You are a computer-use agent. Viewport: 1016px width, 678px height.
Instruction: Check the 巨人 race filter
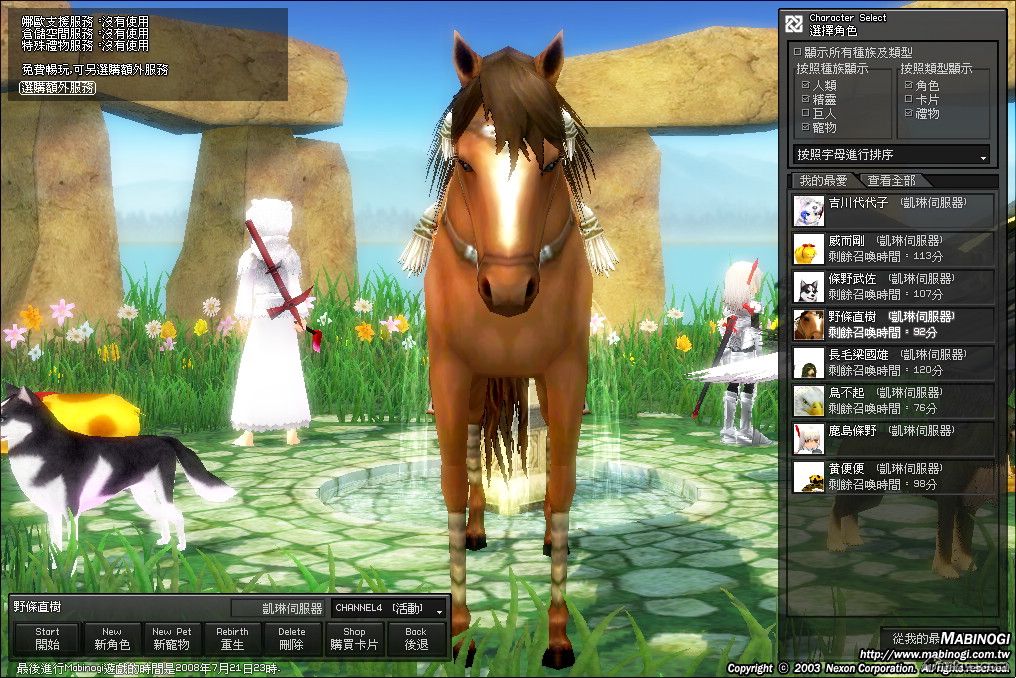pos(805,113)
